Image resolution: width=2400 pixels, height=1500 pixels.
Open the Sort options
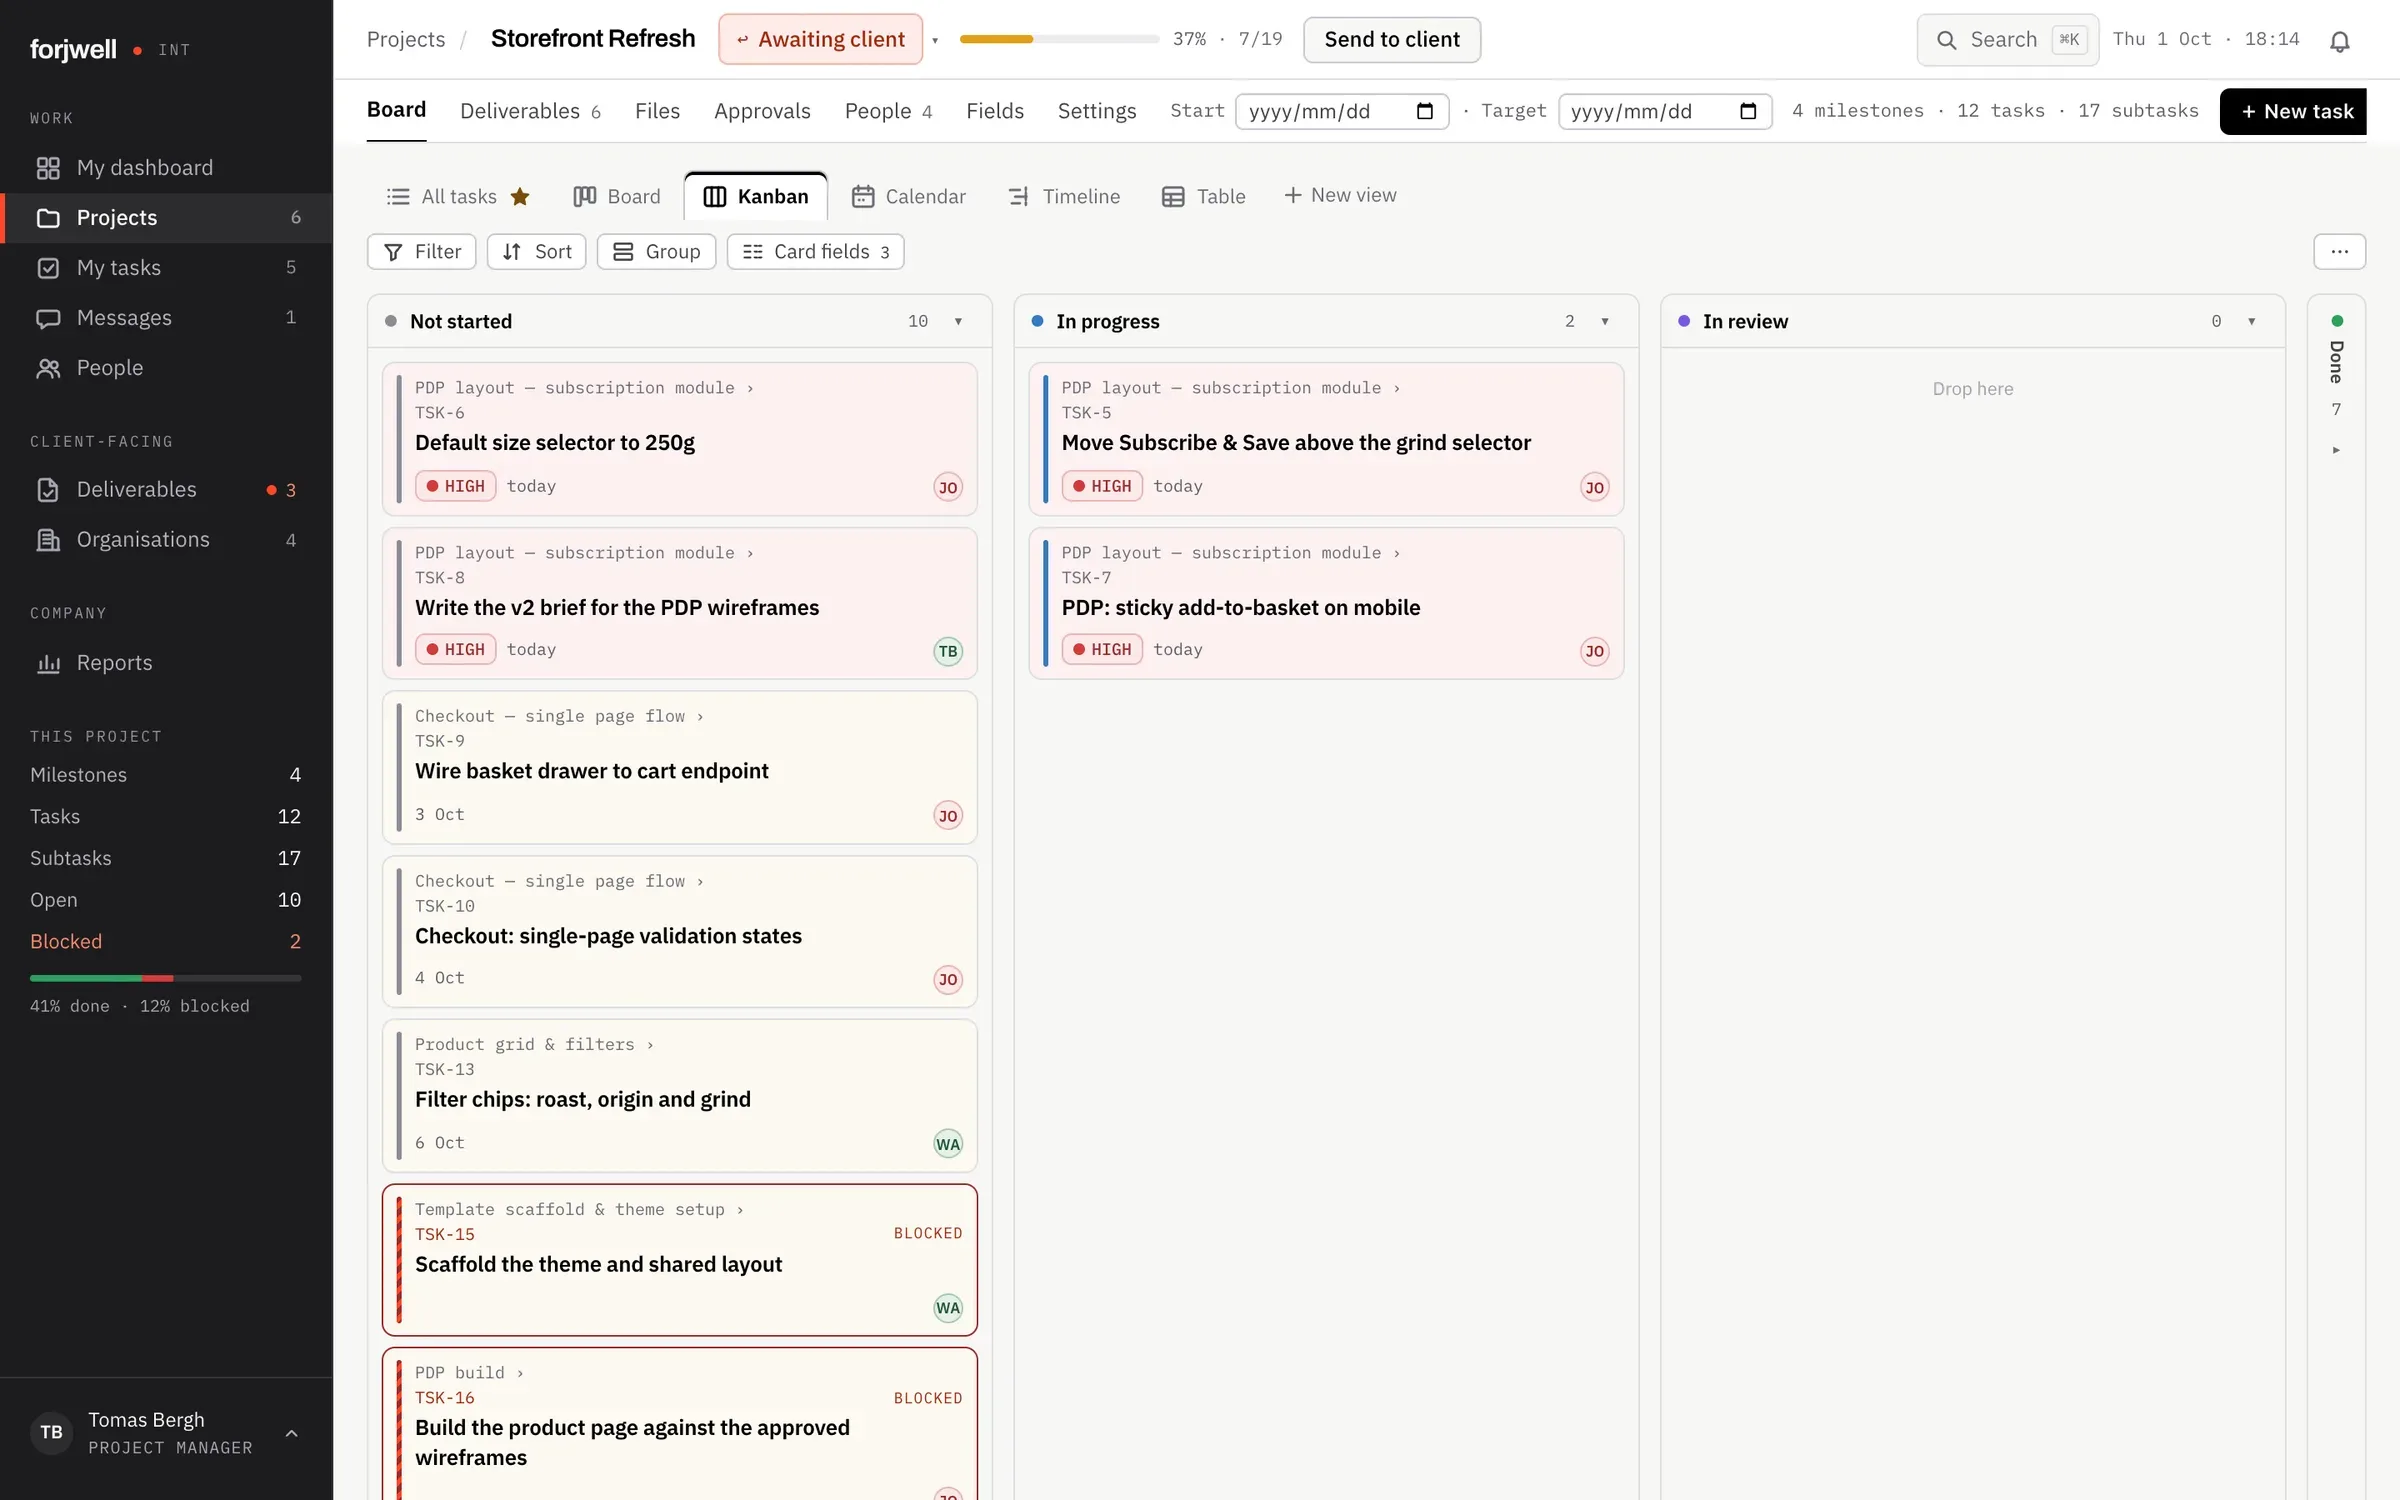click(x=536, y=252)
